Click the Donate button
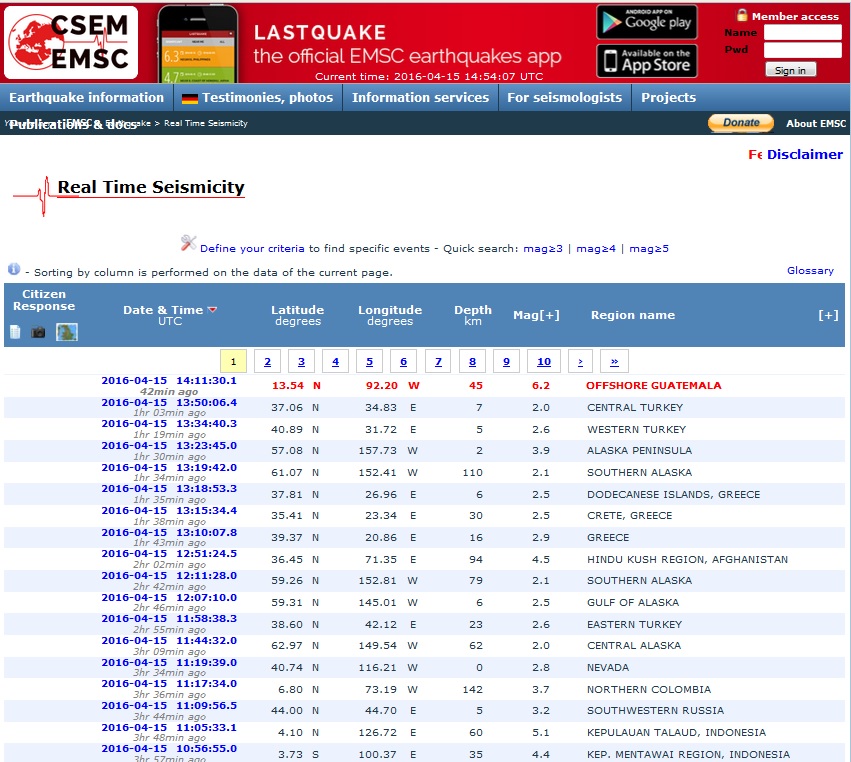The width and height of the screenshot is (851, 762). click(x=741, y=123)
